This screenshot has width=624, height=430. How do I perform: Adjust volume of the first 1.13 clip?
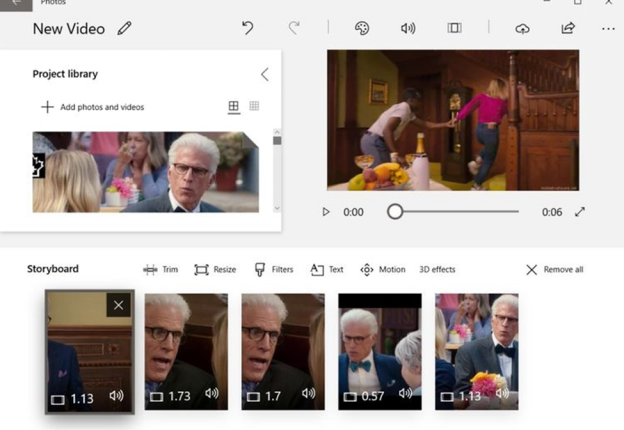coord(117,395)
